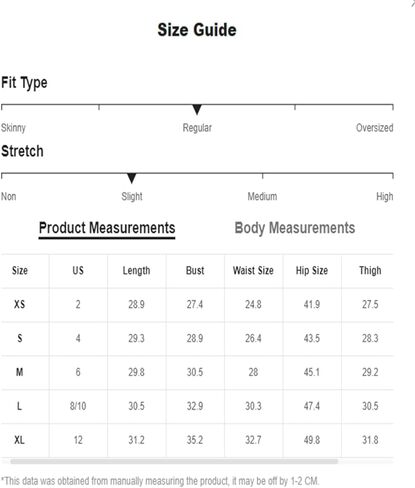
Task: Click the 8/10 US size cell
Action: (x=78, y=406)
